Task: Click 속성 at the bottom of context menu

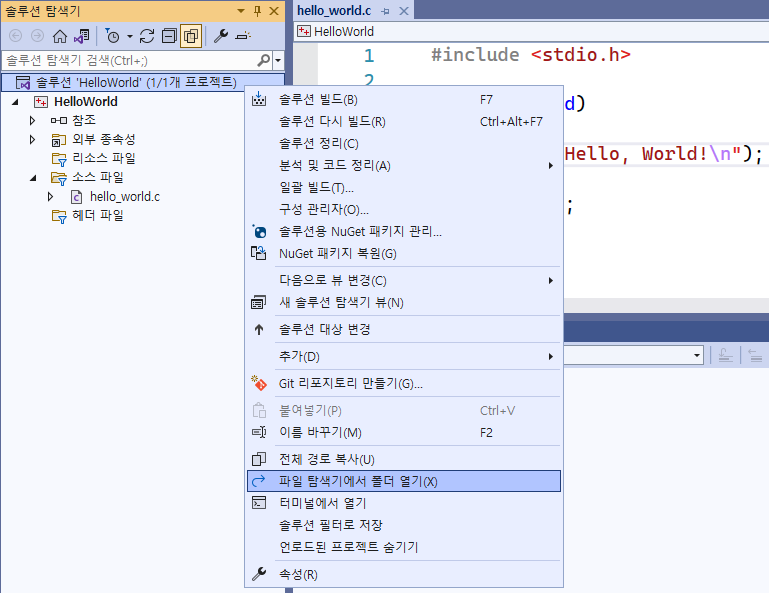Action: (x=298, y=574)
